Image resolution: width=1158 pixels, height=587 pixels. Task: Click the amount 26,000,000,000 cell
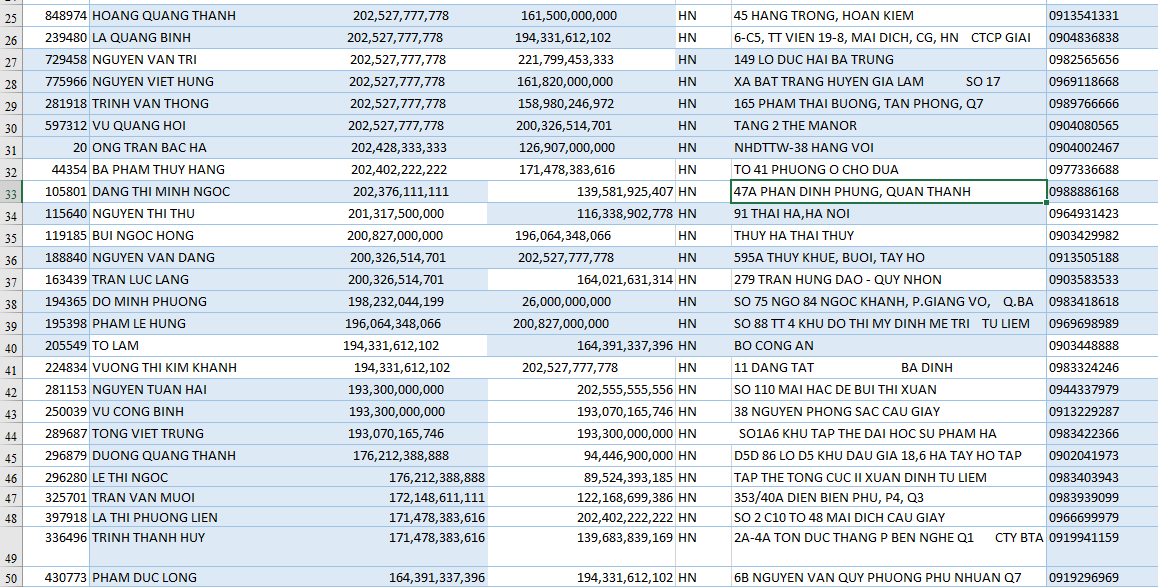568,302
